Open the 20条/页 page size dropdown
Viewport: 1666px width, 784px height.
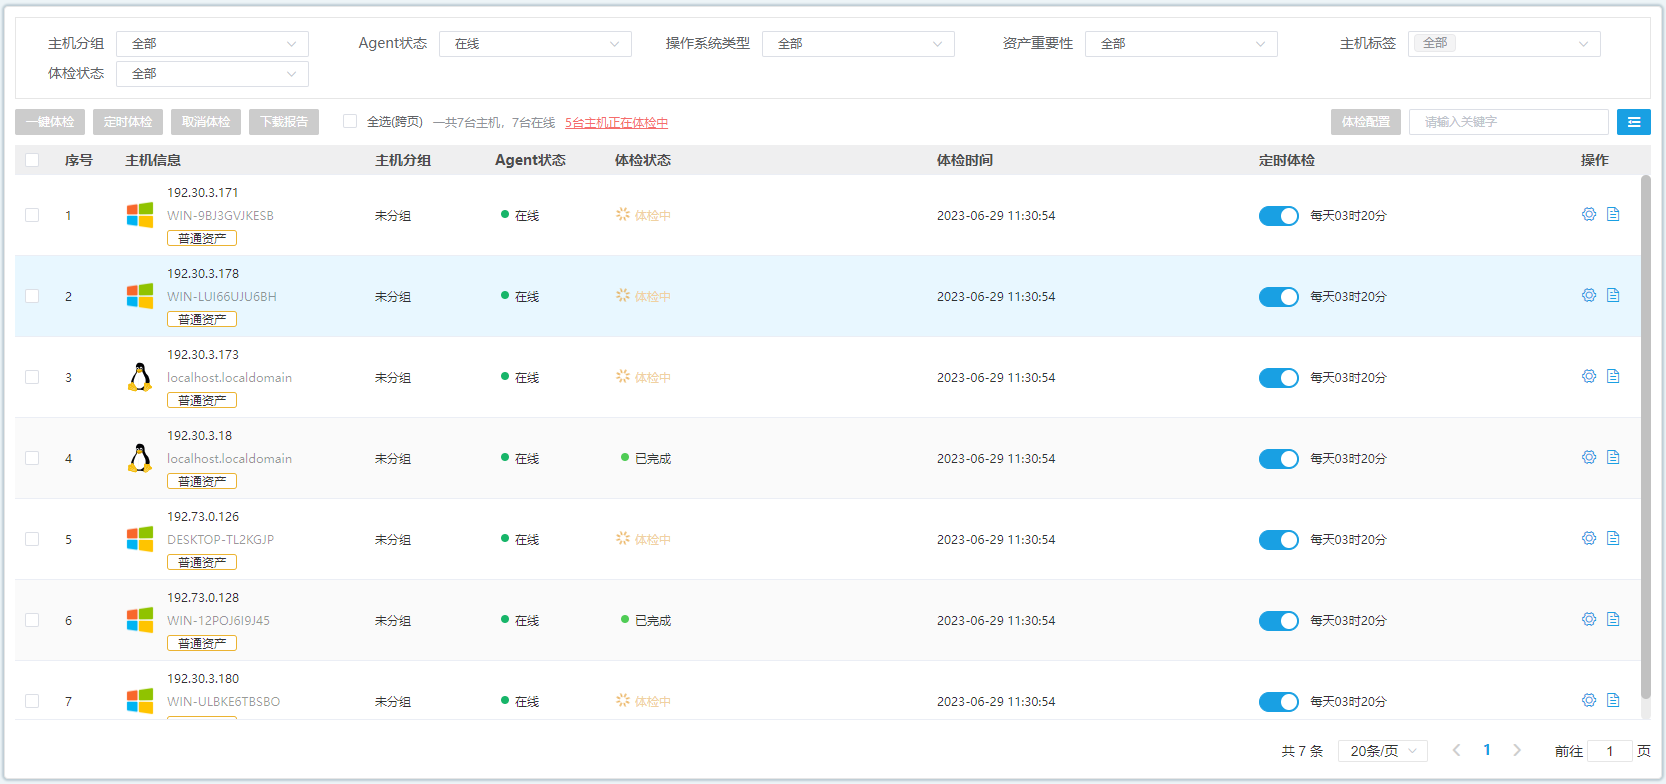point(1384,751)
